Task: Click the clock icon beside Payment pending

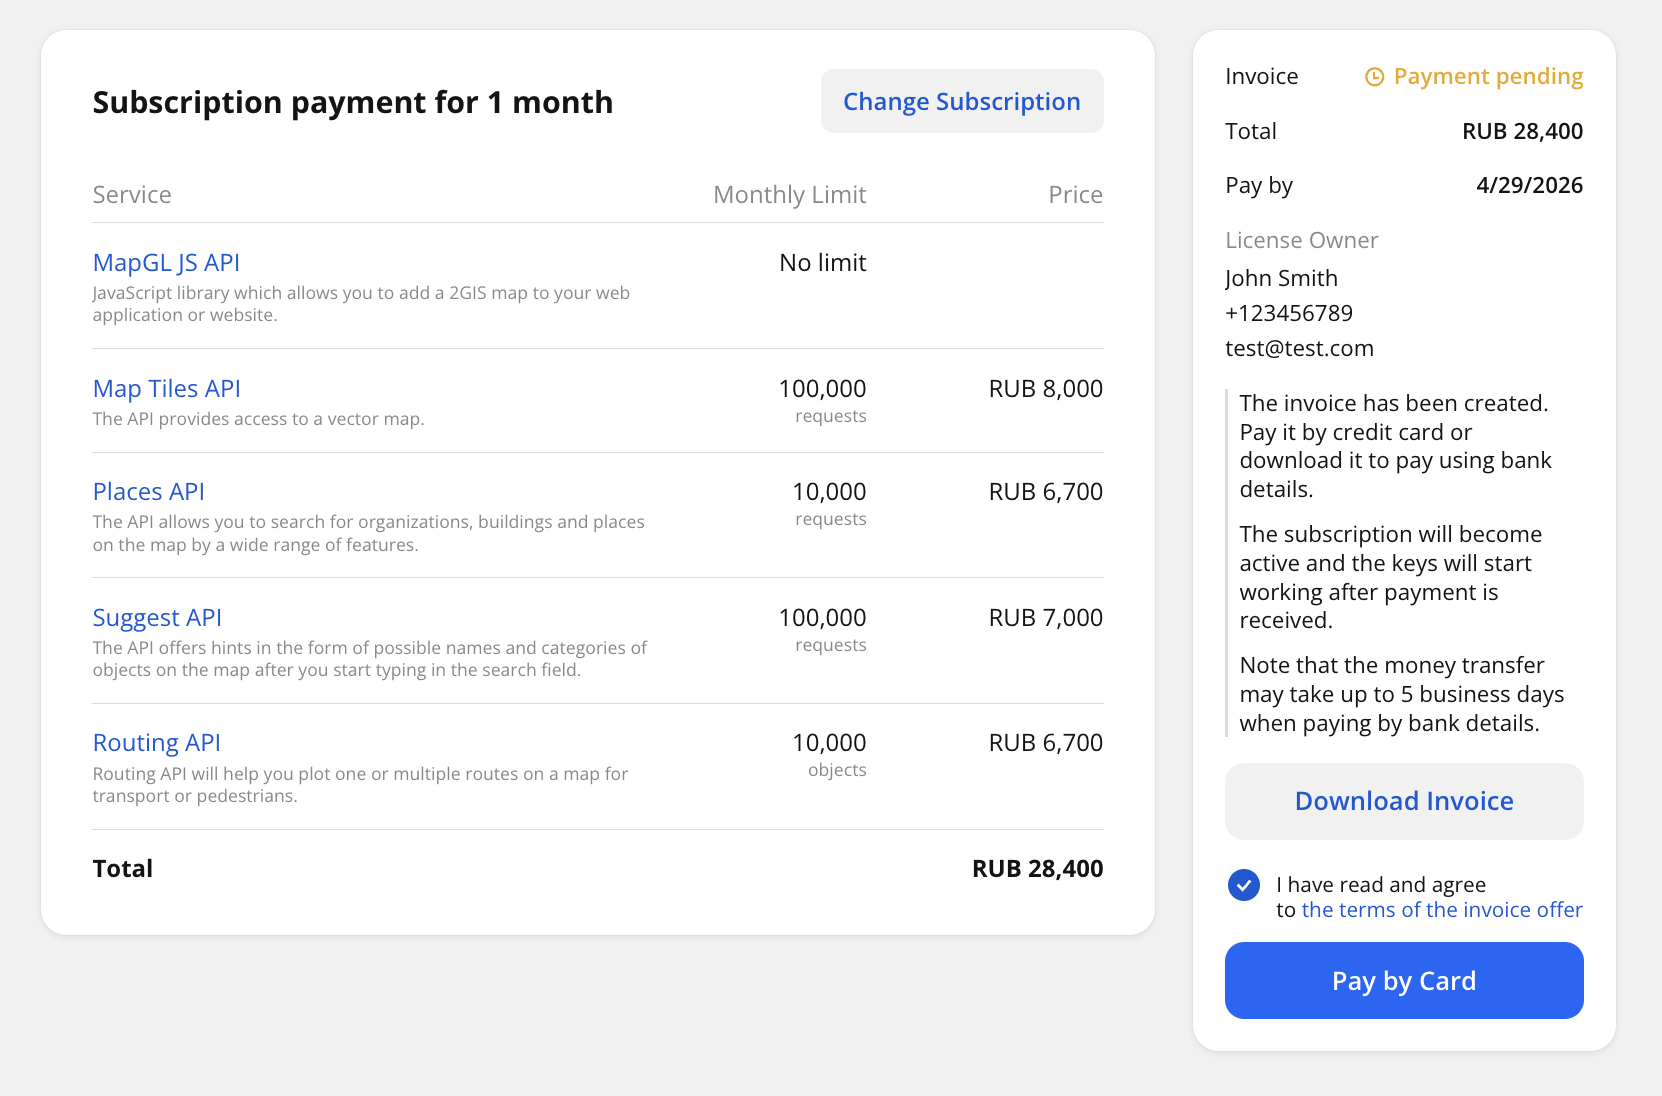Action: [x=1375, y=77]
